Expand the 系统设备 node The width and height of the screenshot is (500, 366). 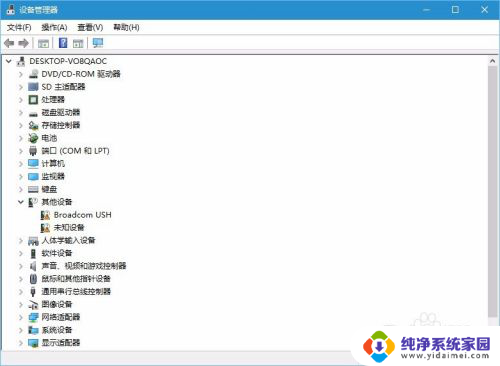(x=21, y=330)
